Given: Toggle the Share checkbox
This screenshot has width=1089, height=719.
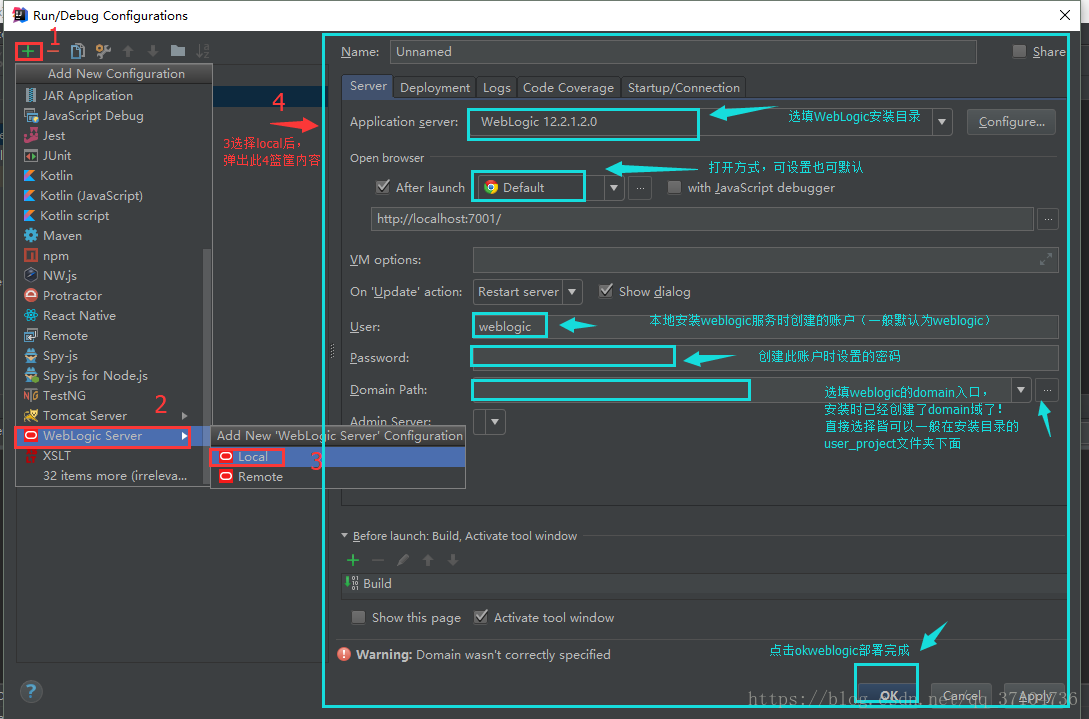Looking at the screenshot, I should (1019, 51).
